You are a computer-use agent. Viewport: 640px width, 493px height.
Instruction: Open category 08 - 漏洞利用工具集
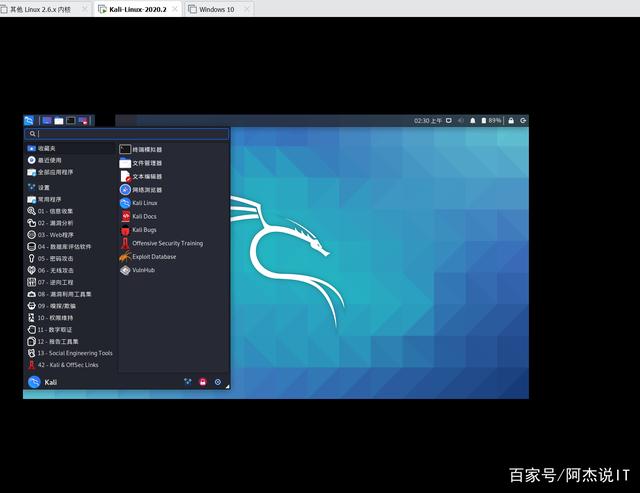70,294
